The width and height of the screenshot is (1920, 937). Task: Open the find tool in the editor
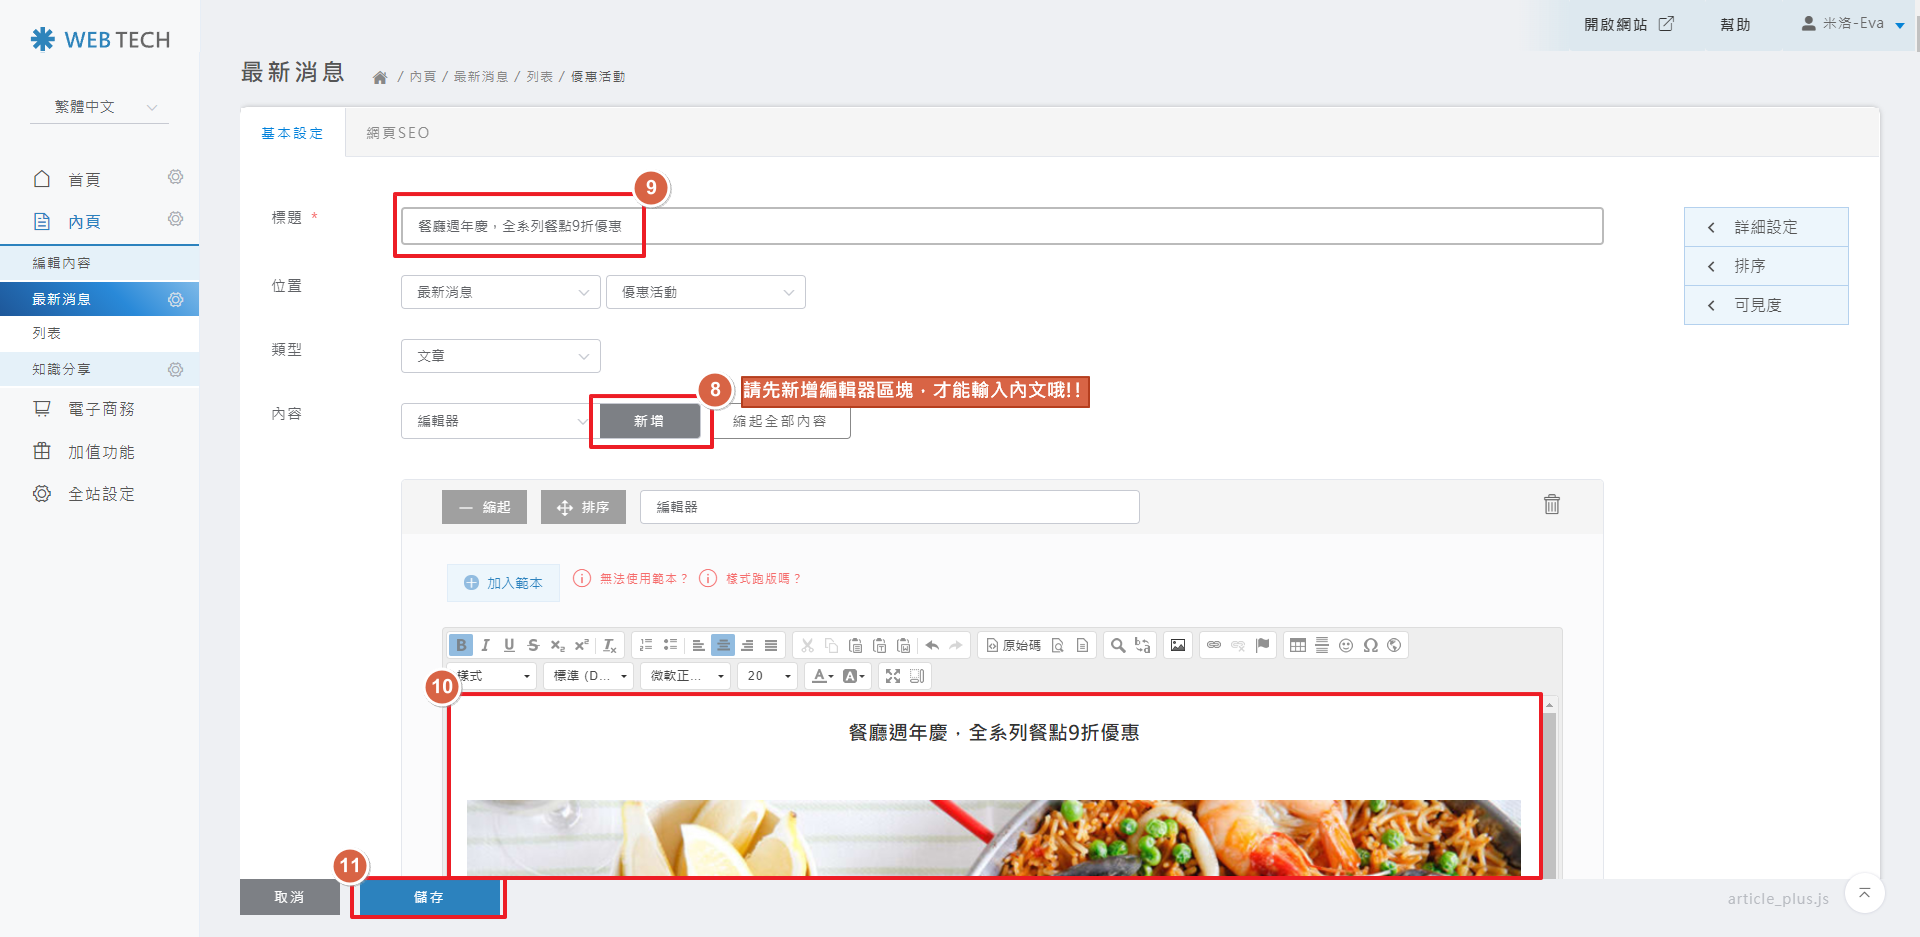click(1118, 645)
